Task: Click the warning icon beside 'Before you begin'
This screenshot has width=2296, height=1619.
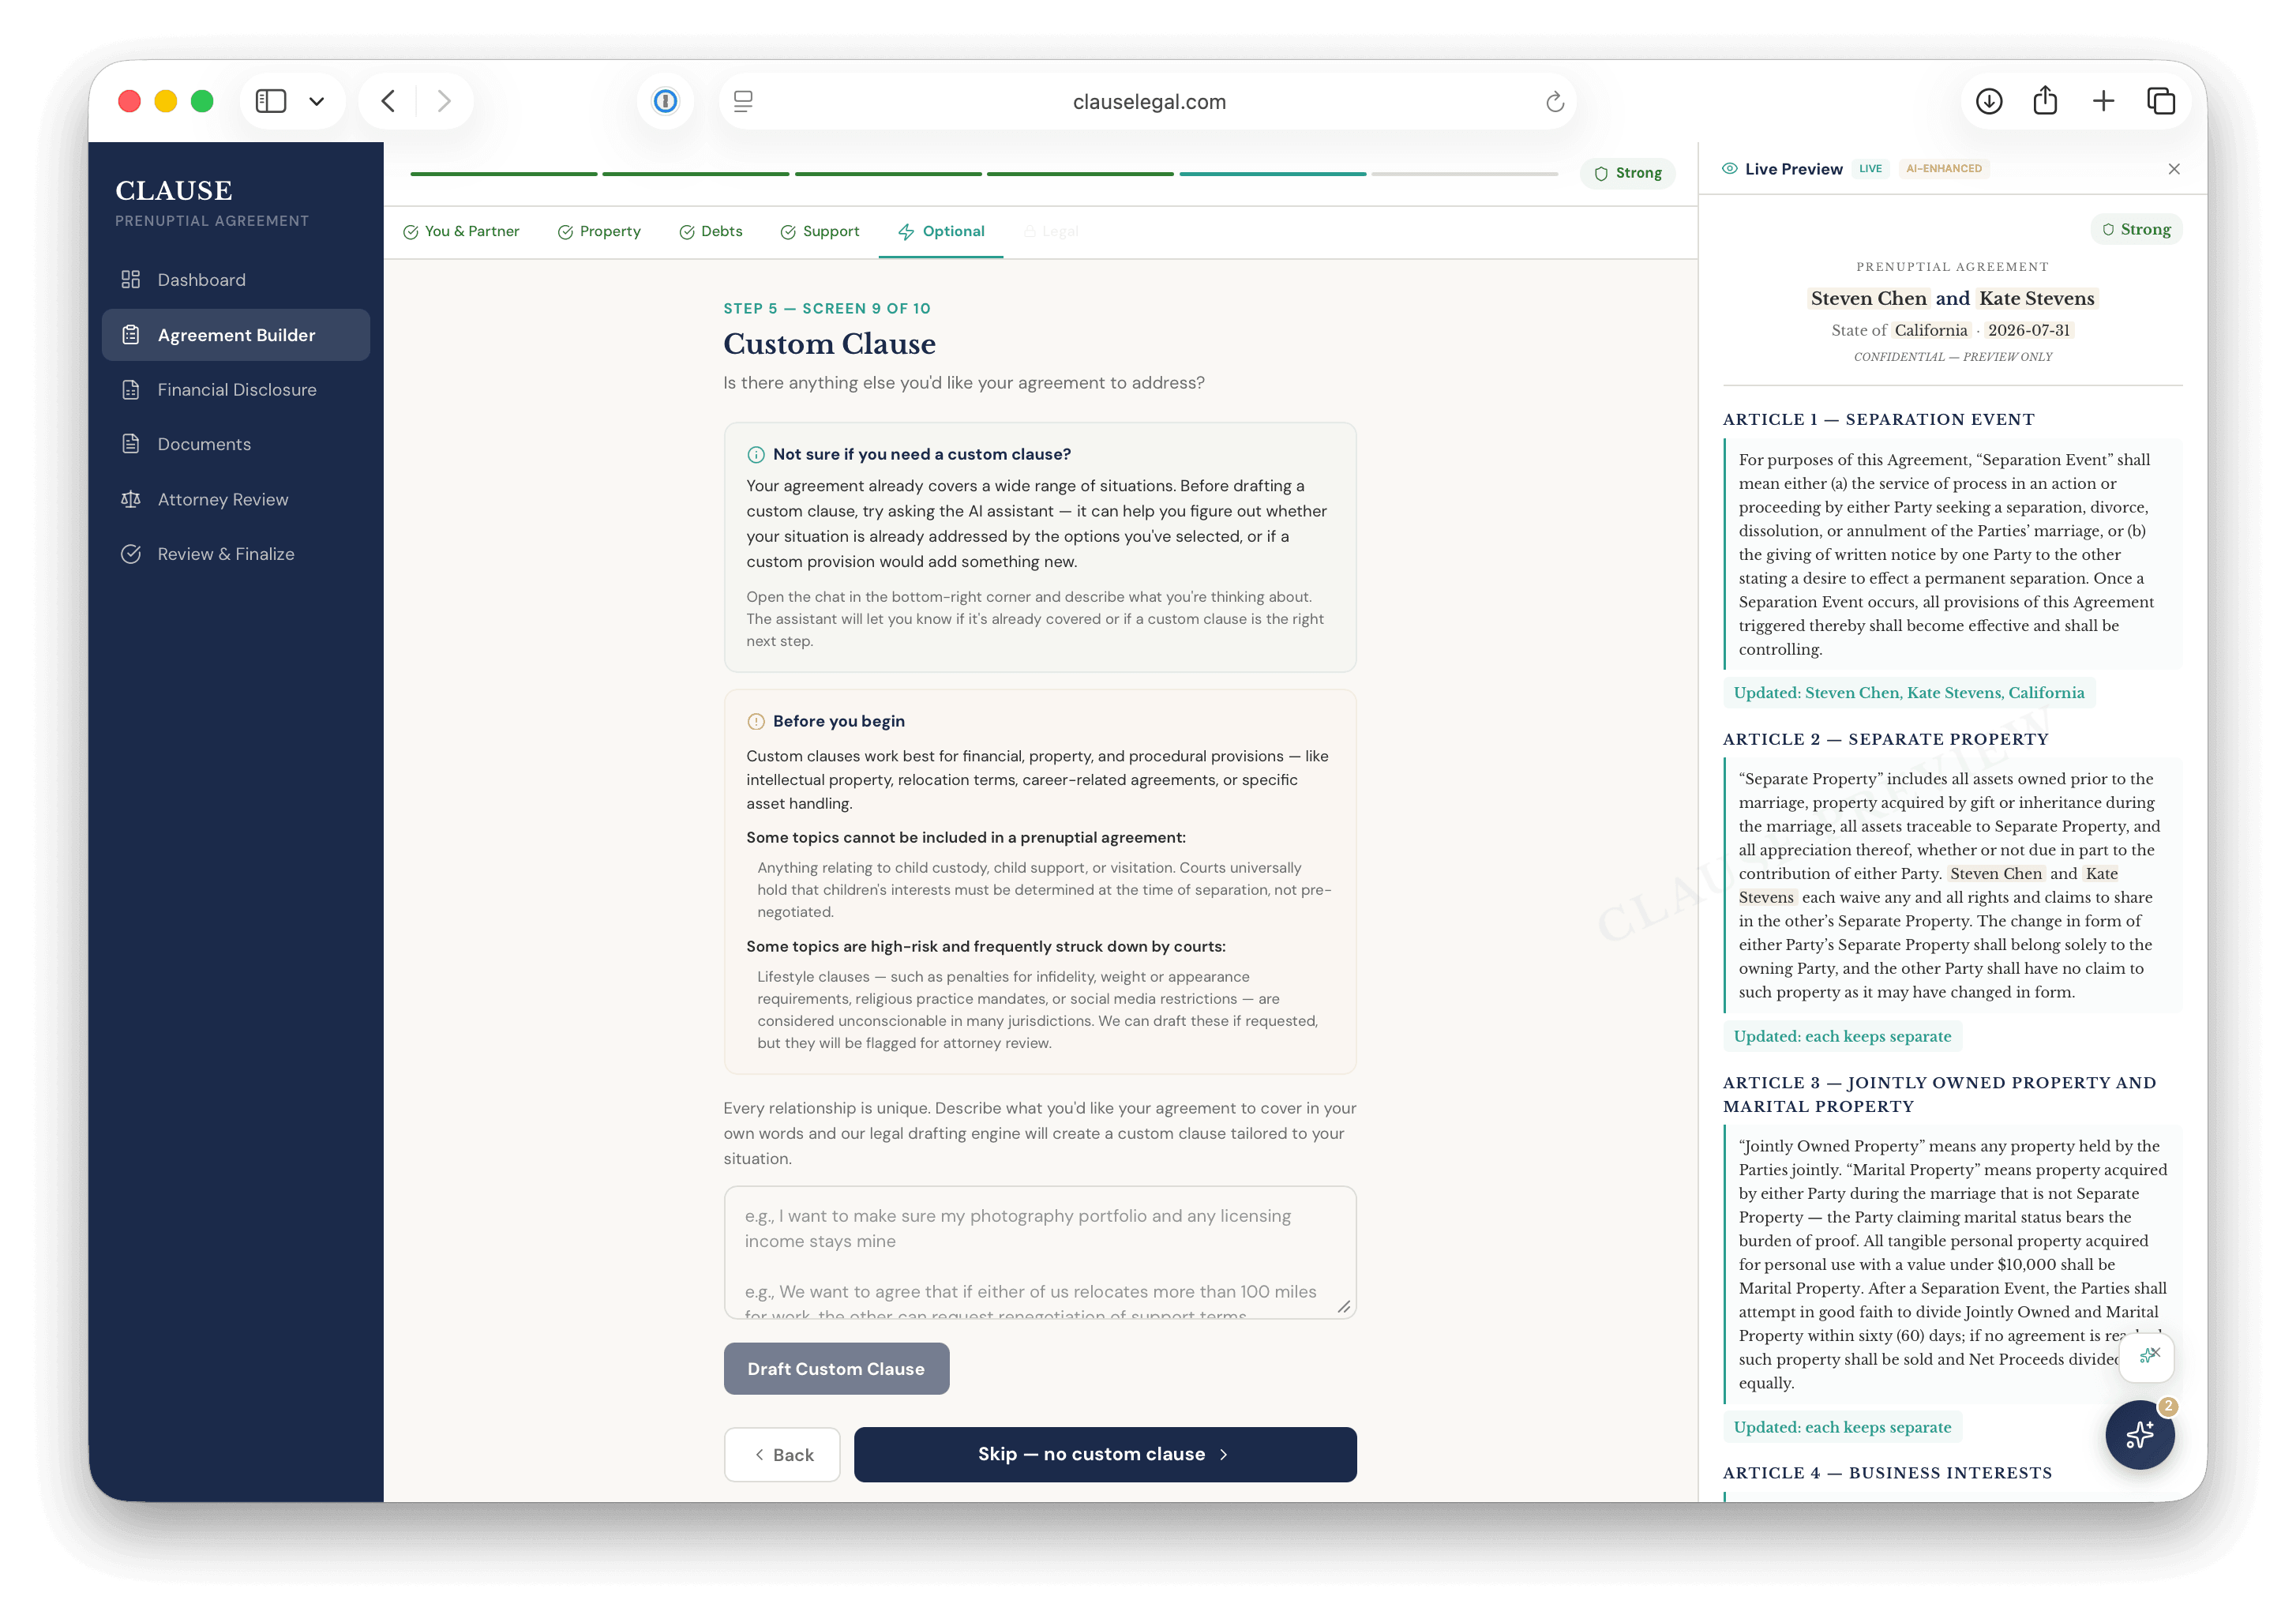Action: (756, 722)
